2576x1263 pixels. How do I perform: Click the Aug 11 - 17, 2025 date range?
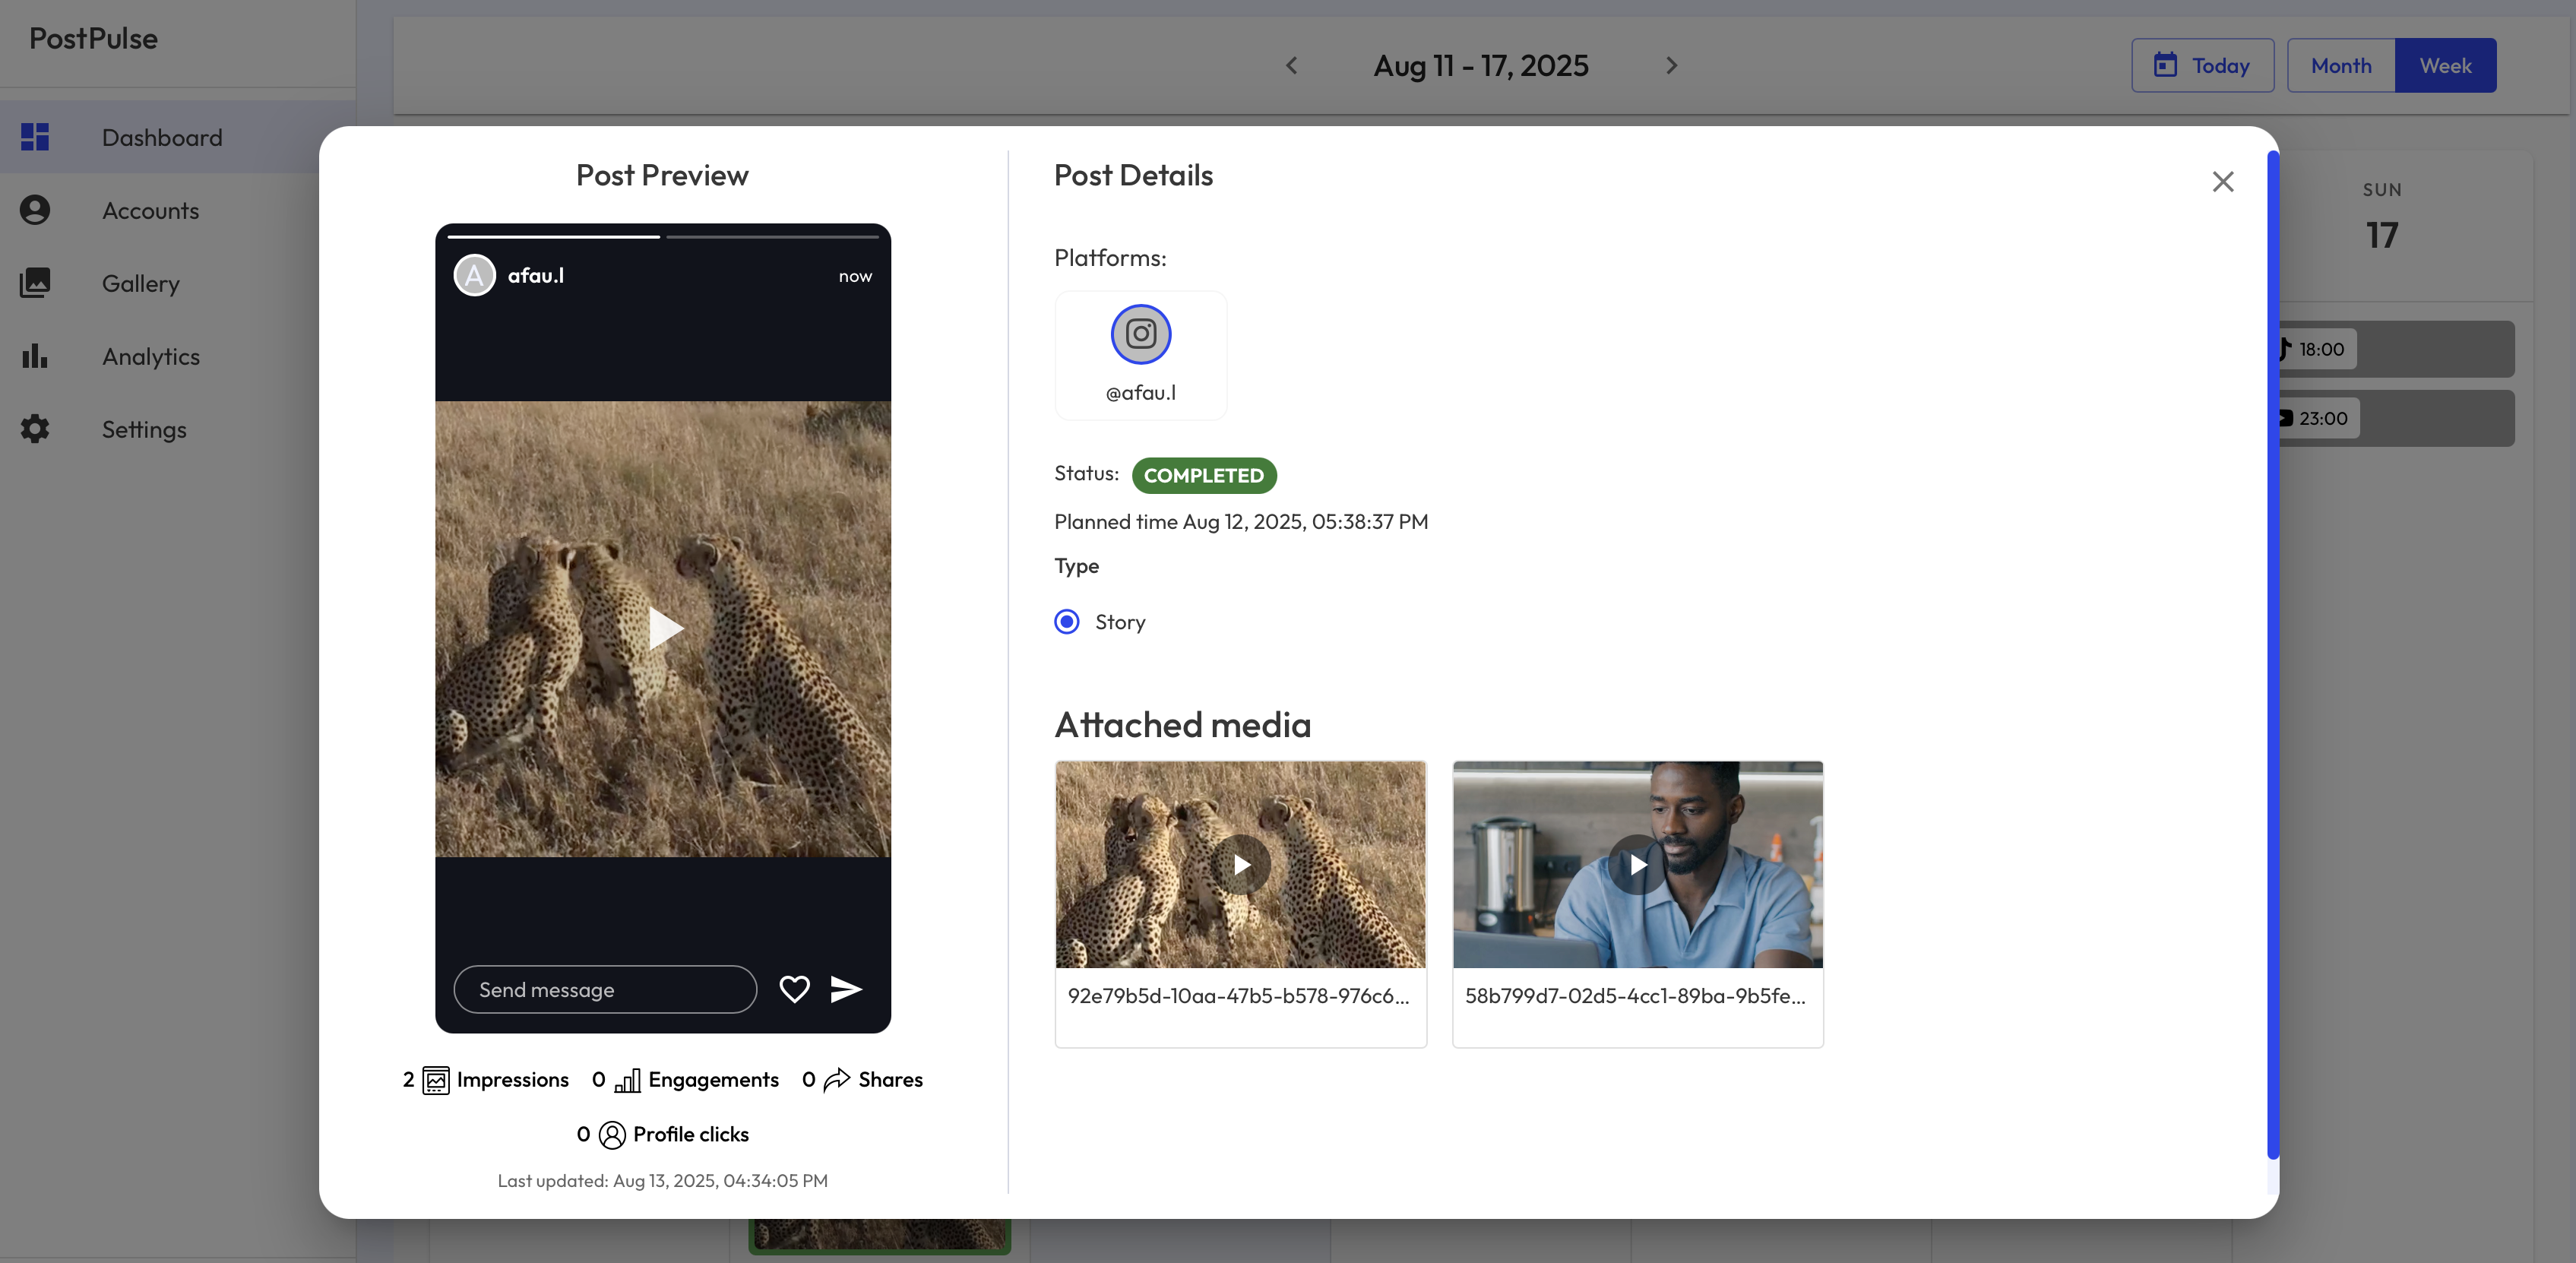1481,66
